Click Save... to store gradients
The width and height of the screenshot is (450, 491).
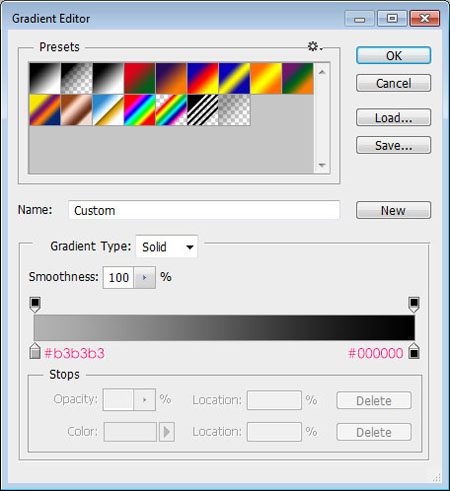394,145
